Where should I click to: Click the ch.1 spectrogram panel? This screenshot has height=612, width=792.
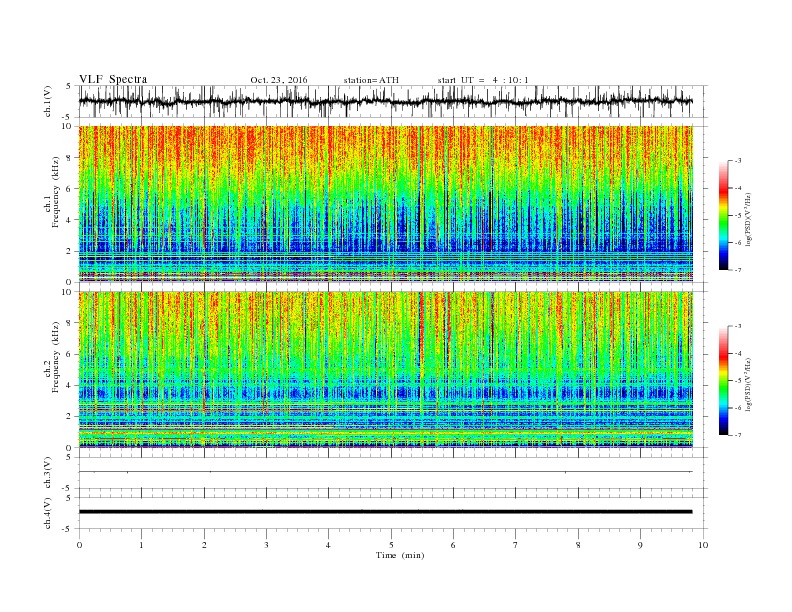point(386,204)
